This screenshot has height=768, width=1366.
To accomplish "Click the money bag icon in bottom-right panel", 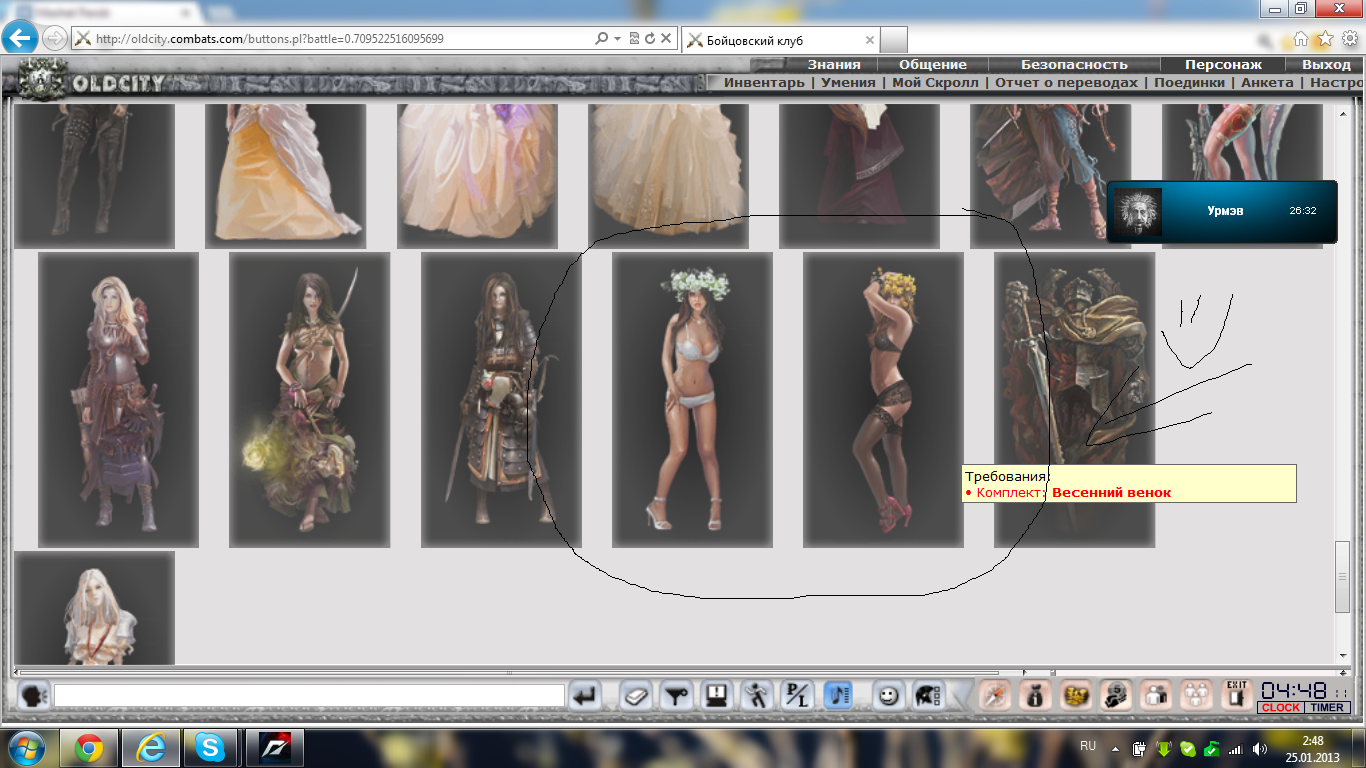I will pyautogui.click(x=1035, y=695).
